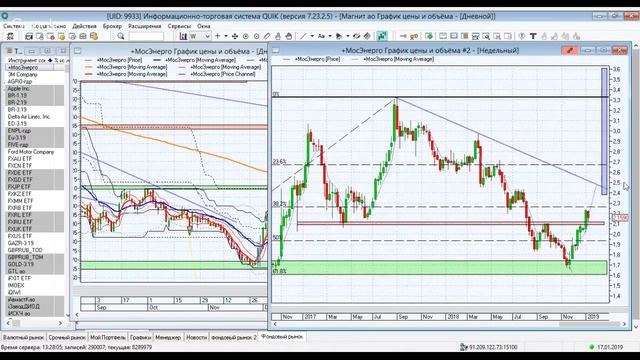Toggle the highlighted green chart mode button
Image resolution: width=640 pixels, height=360 pixels.
pyautogui.click(x=382, y=36)
